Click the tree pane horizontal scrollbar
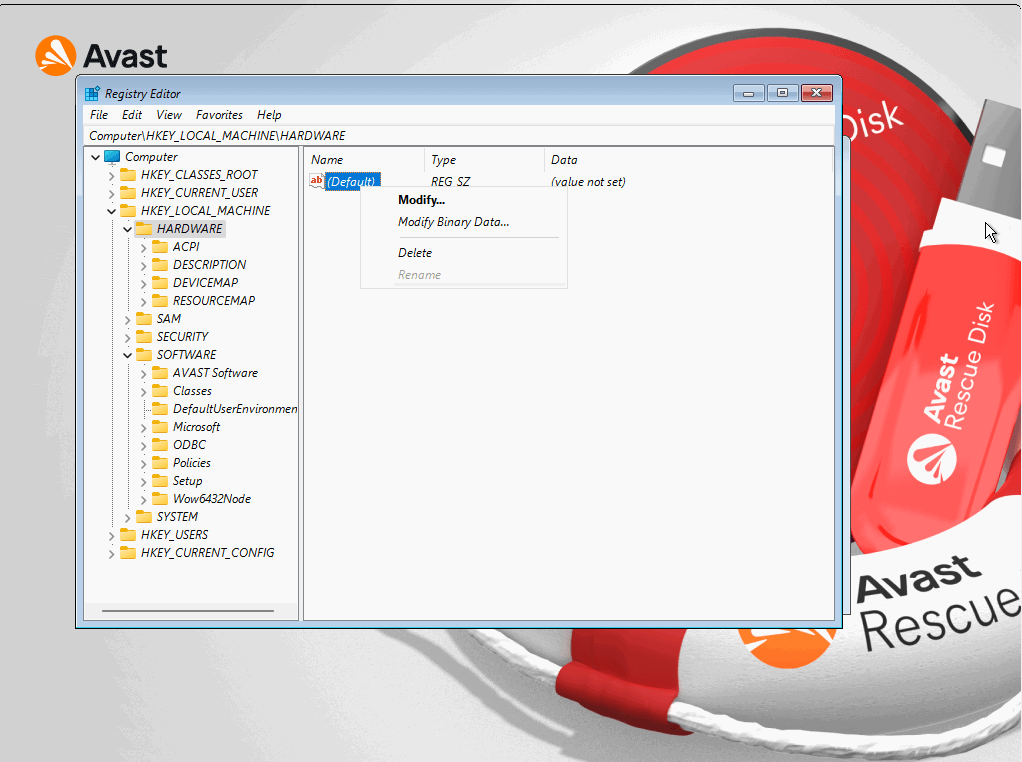 188,611
